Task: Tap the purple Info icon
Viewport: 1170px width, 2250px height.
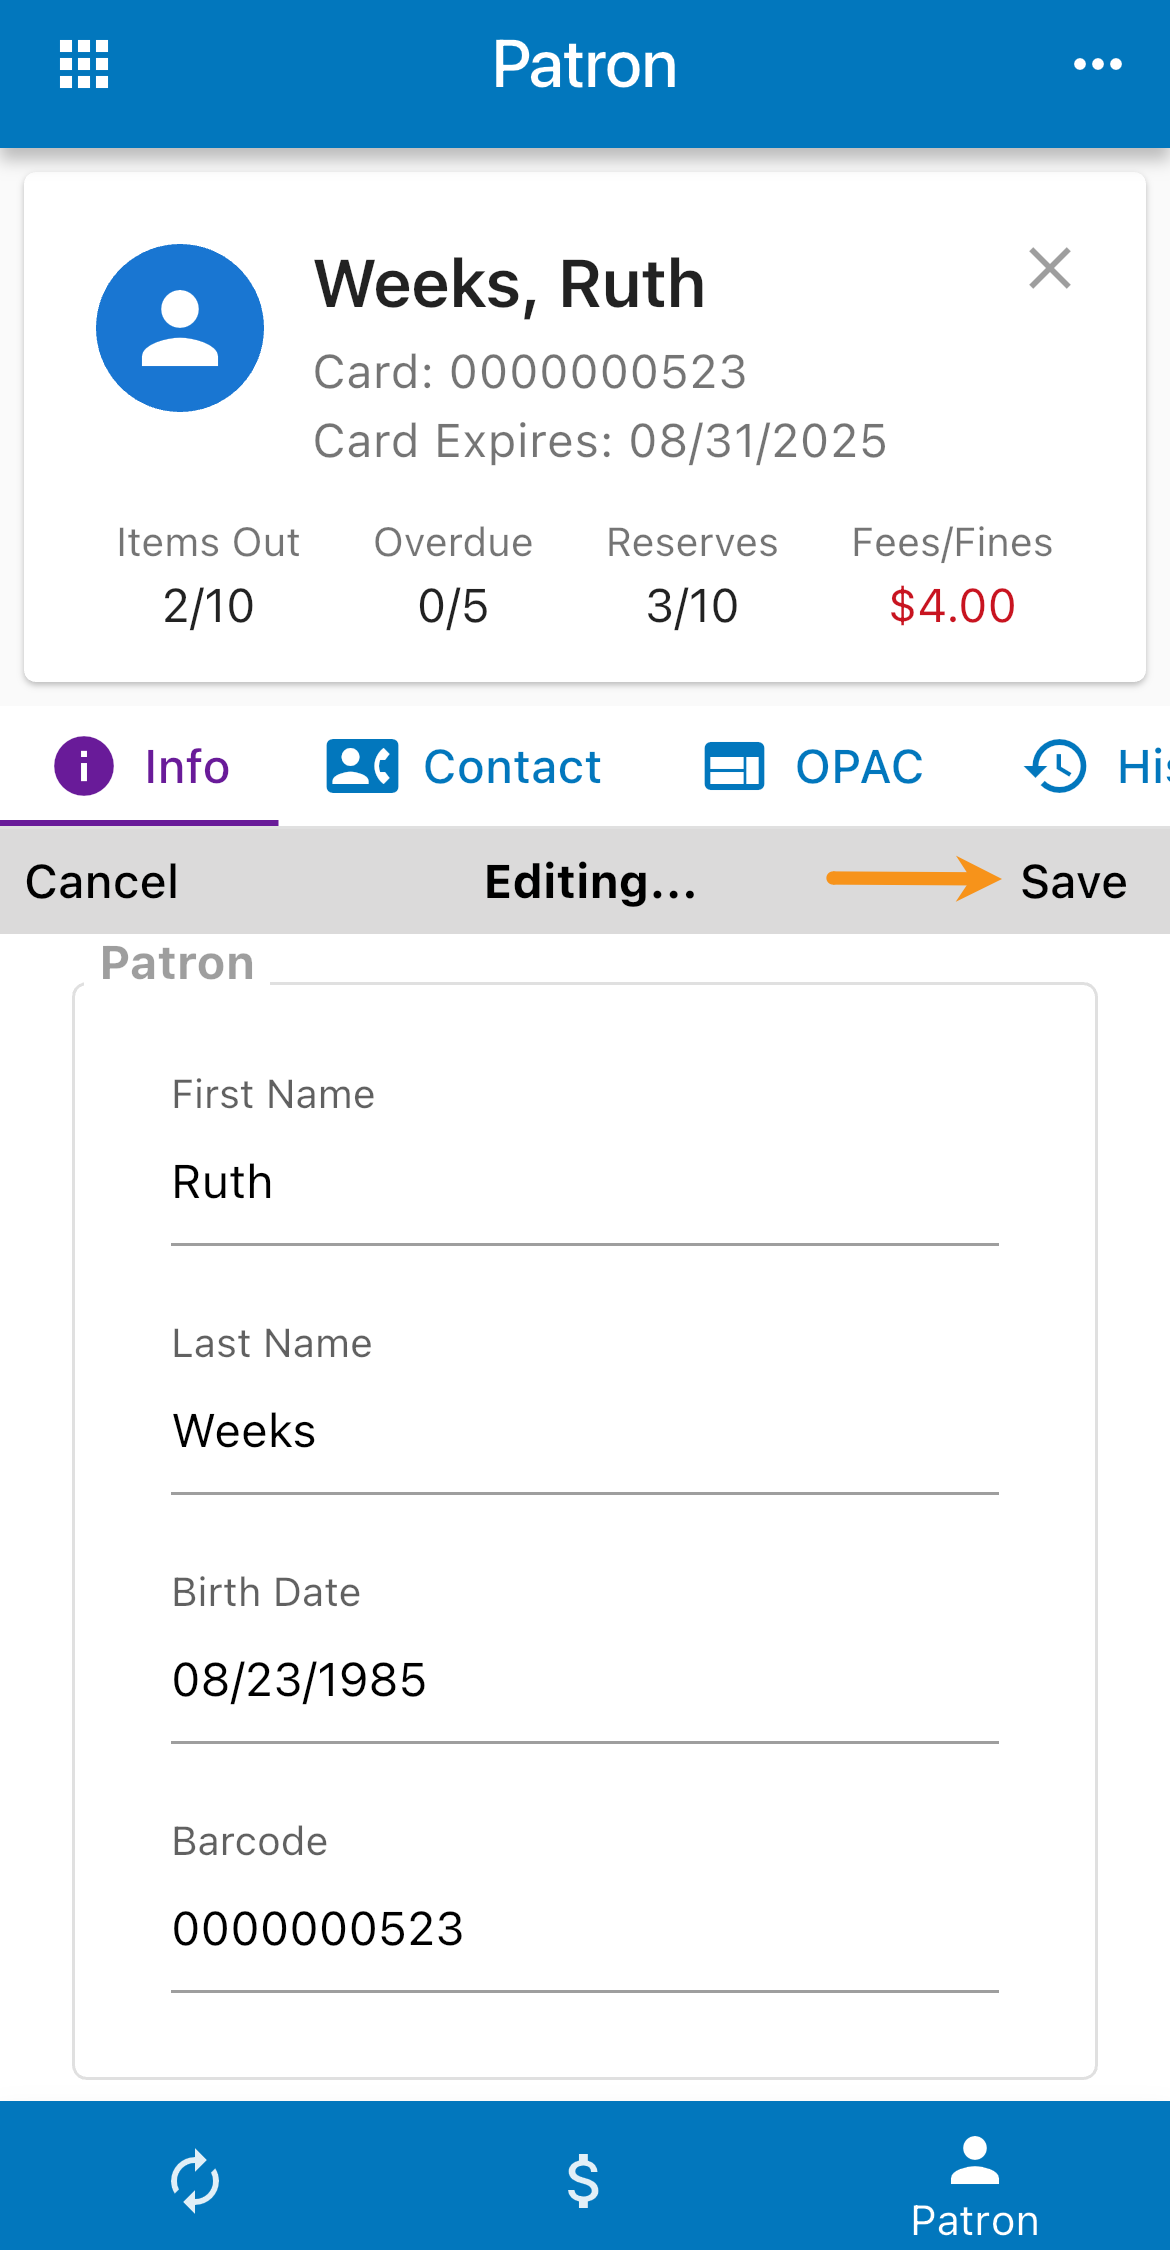Action: (x=84, y=767)
